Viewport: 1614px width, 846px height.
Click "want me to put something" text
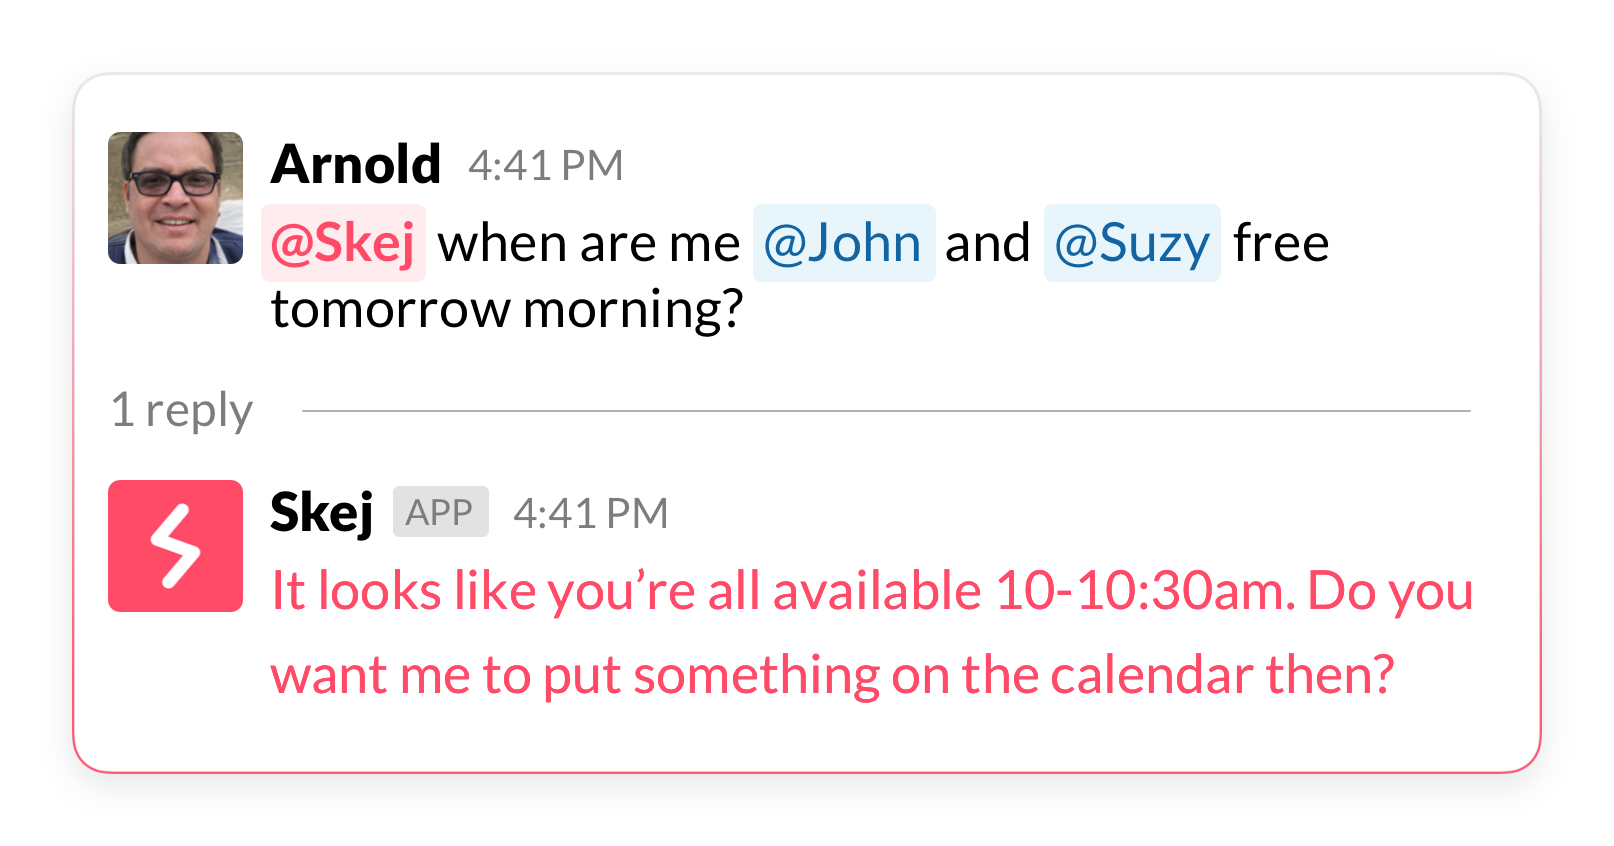coord(575,675)
